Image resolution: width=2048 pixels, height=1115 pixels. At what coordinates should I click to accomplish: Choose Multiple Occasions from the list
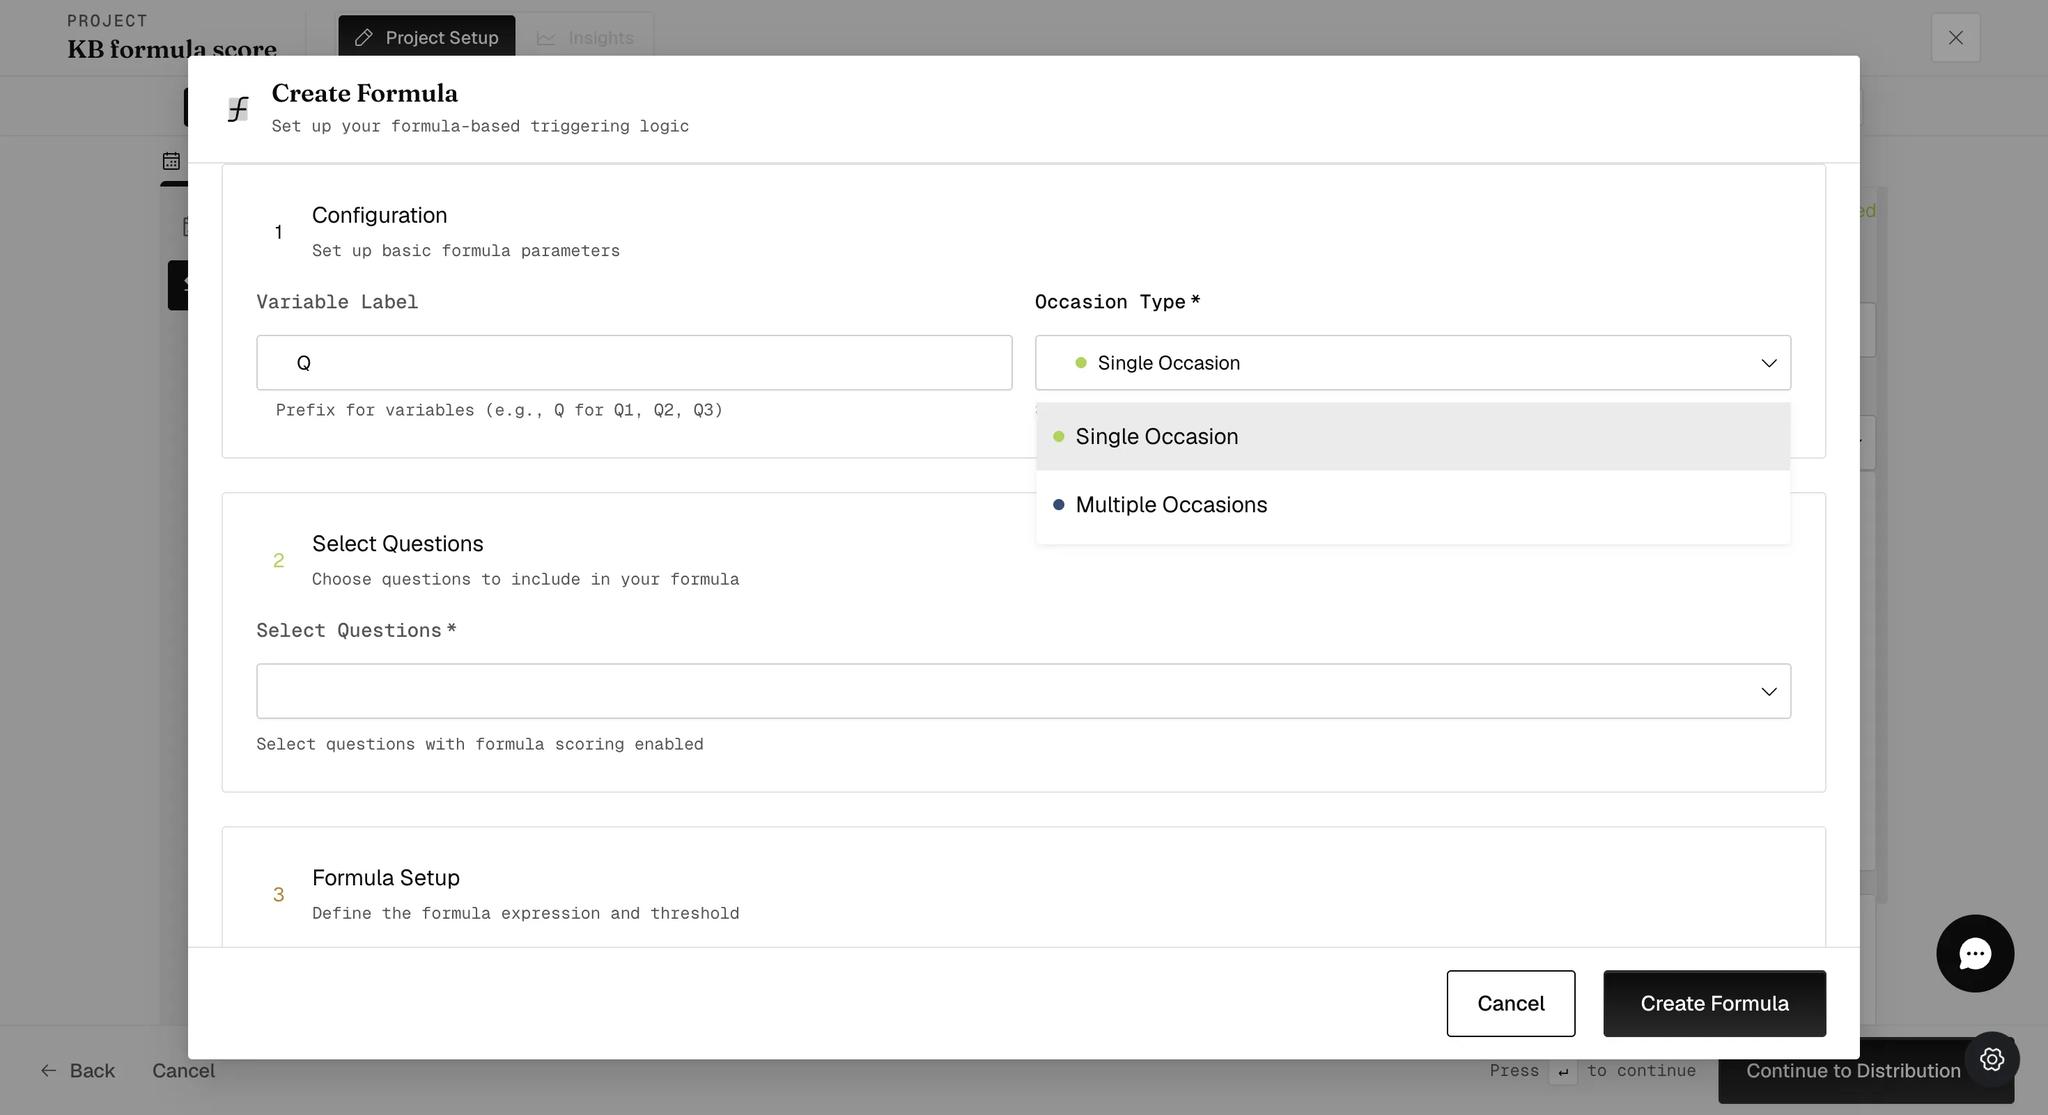(1413, 505)
